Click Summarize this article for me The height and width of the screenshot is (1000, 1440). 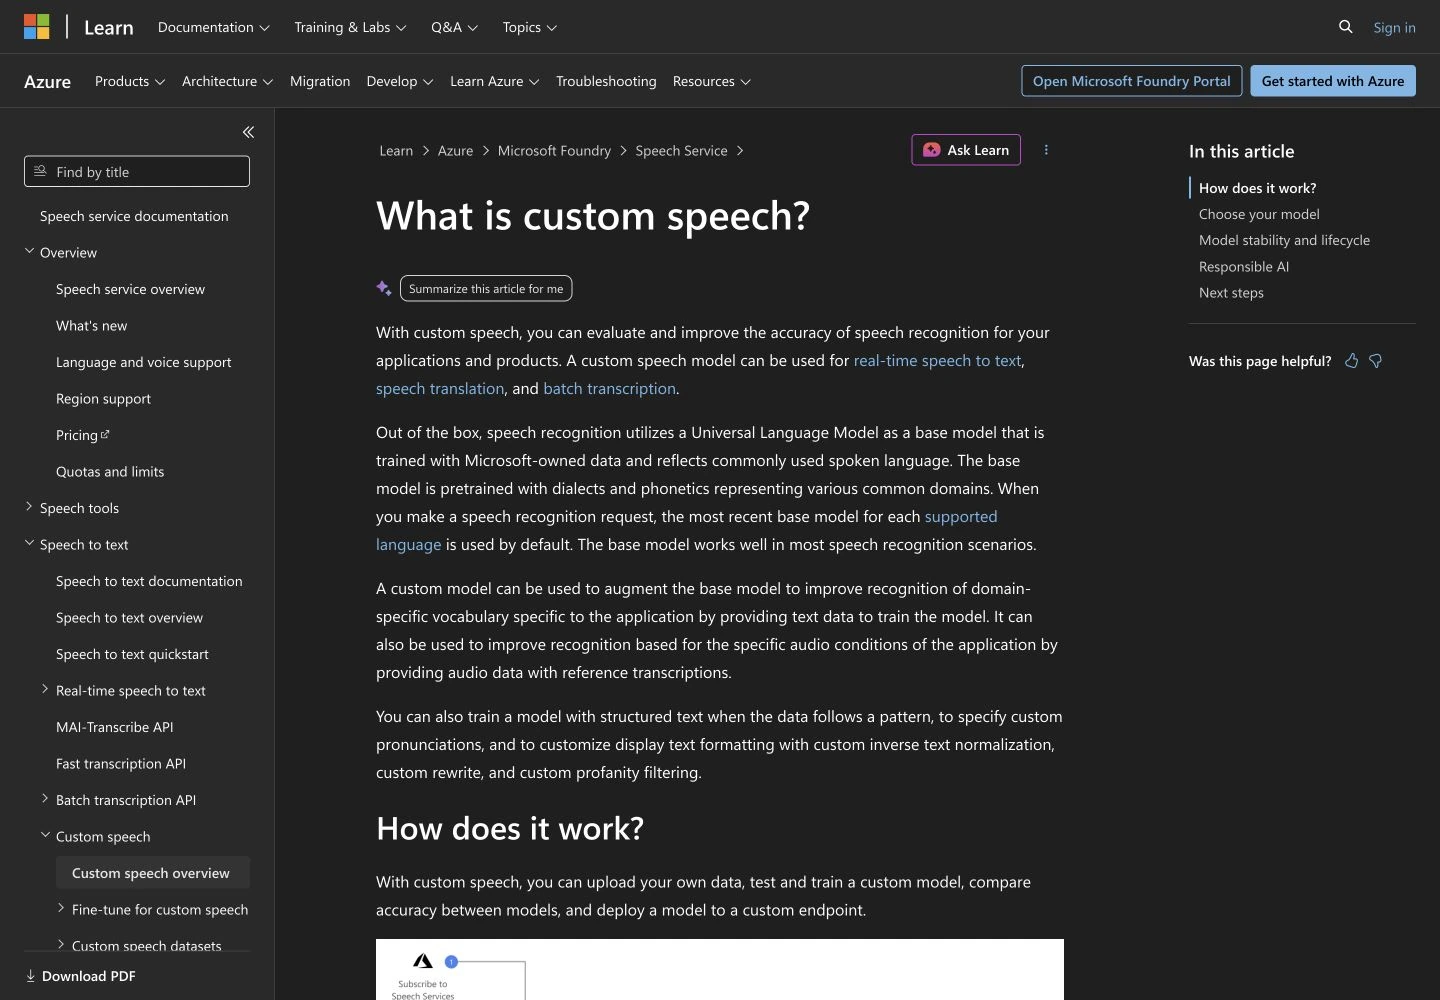tap(486, 288)
